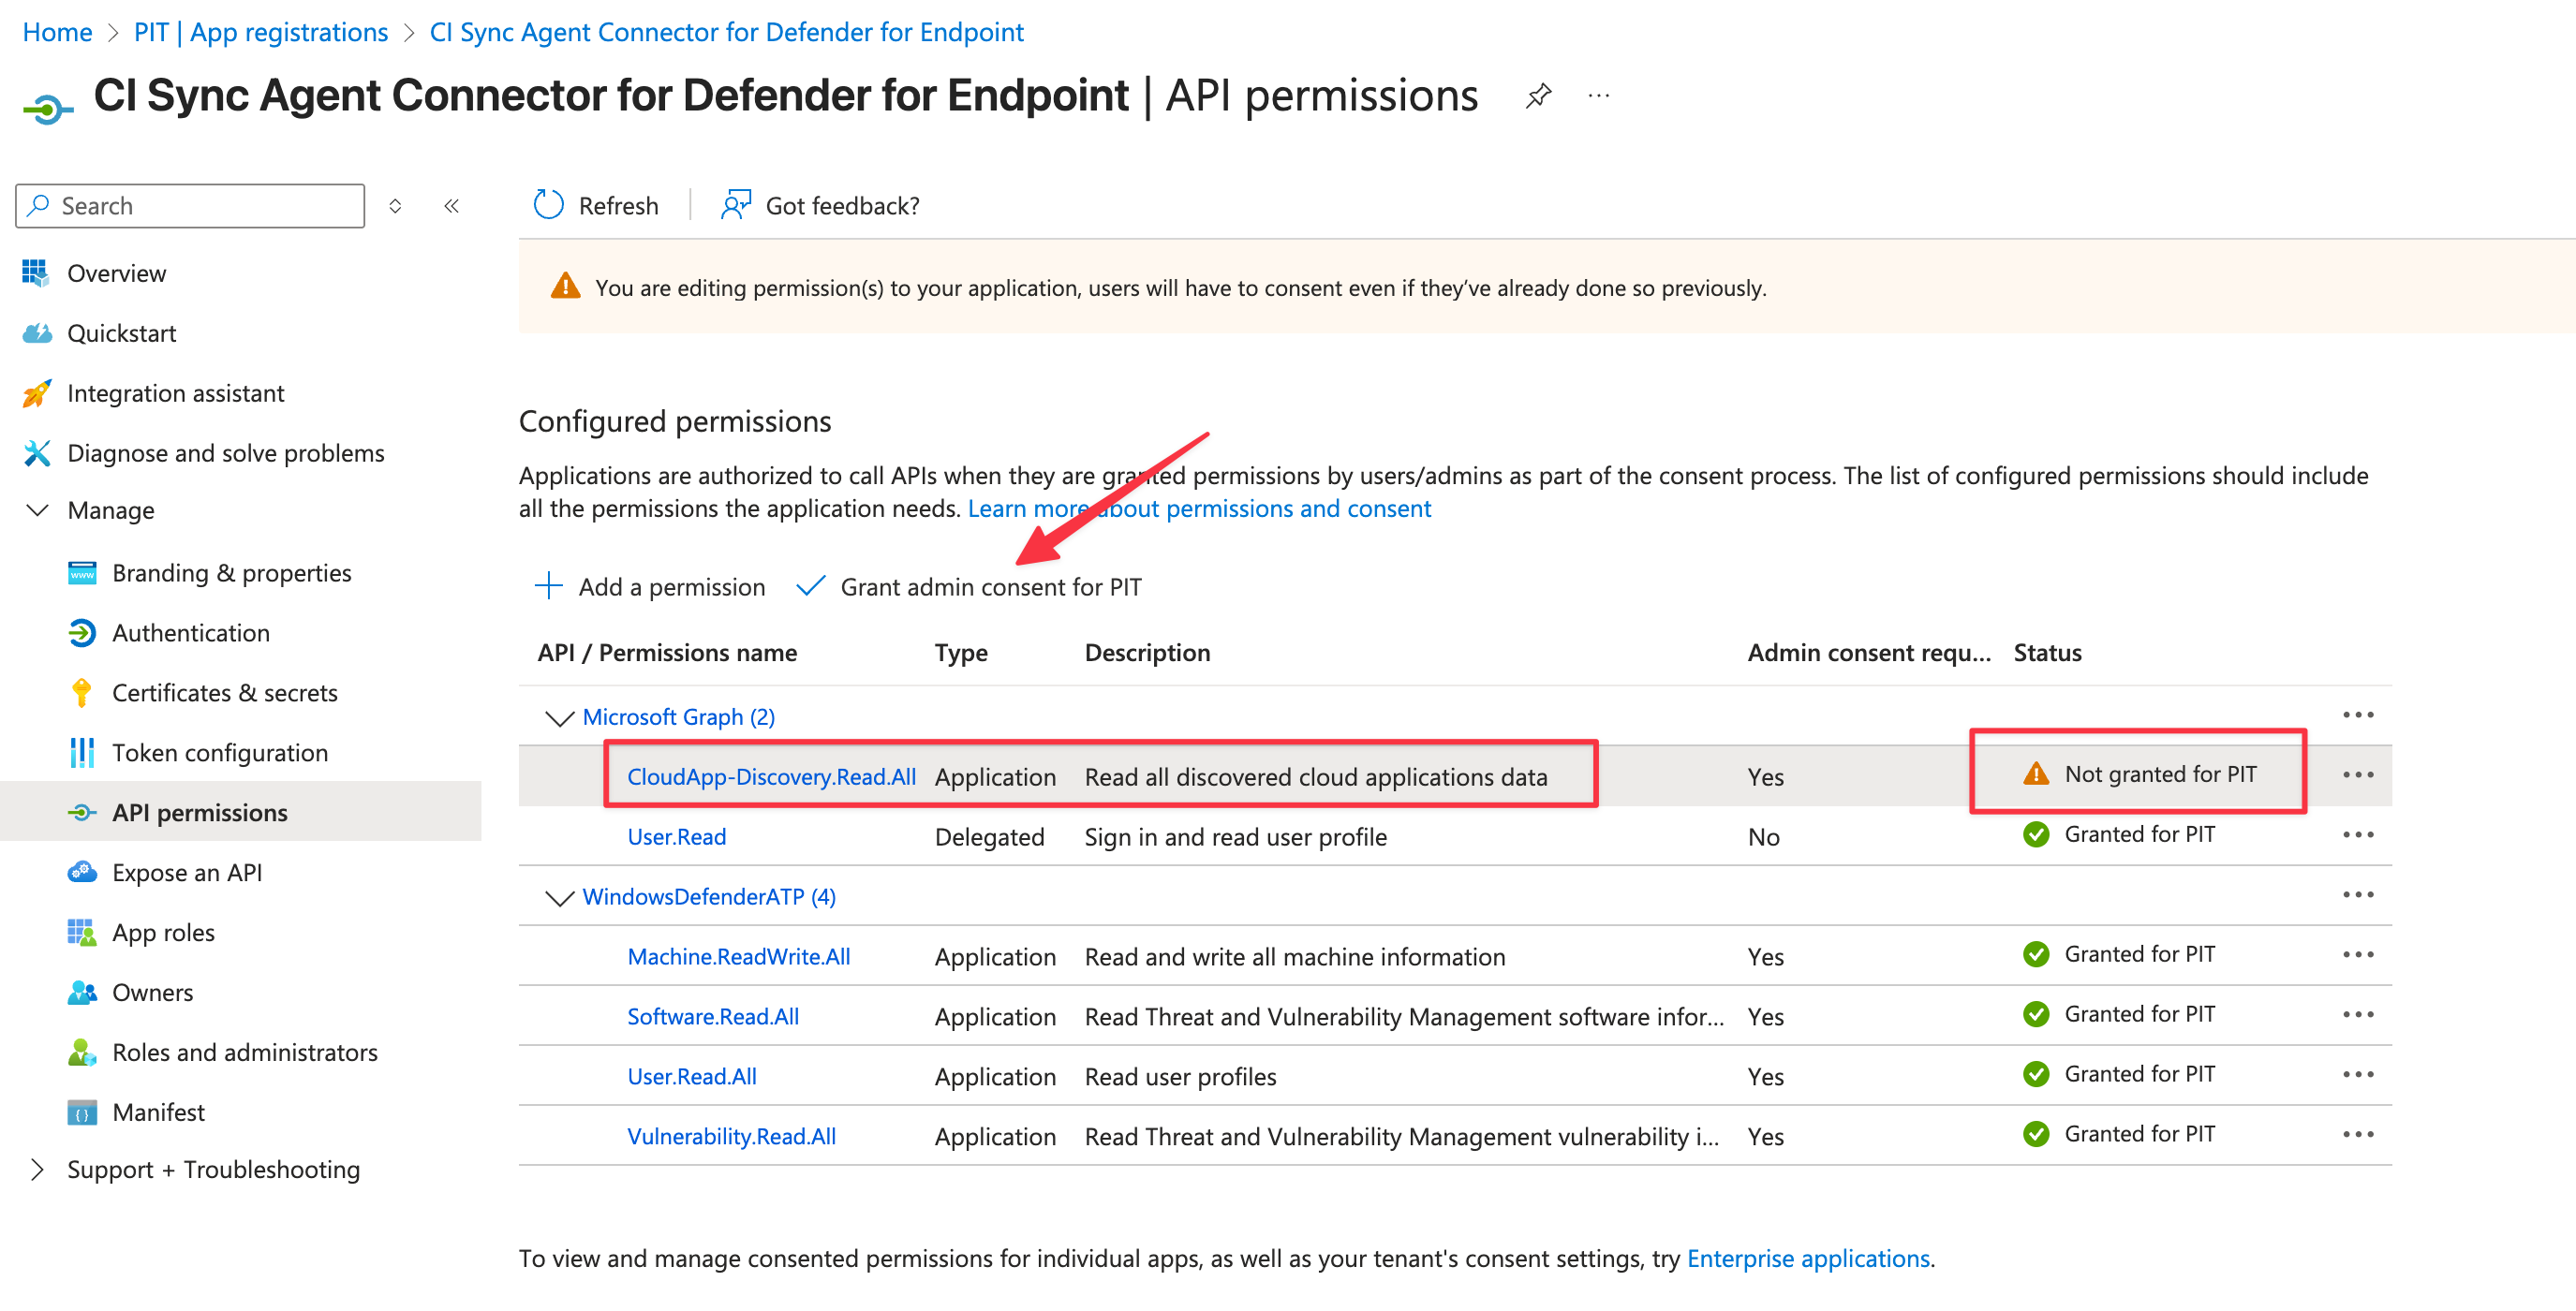Click the Add a permission button

click(650, 587)
